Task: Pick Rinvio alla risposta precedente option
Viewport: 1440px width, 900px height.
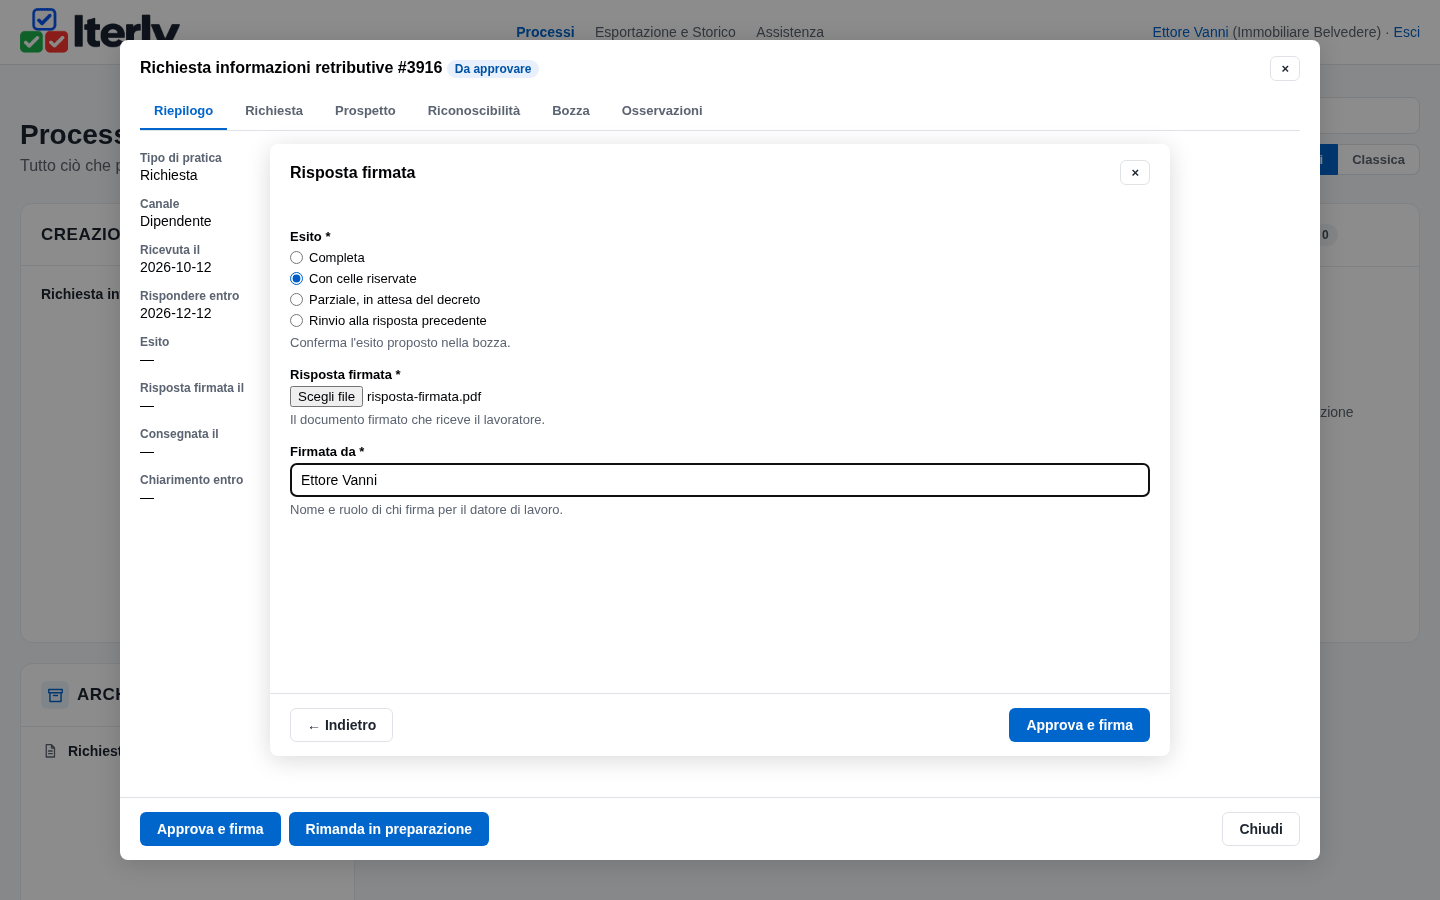Action: coord(296,321)
